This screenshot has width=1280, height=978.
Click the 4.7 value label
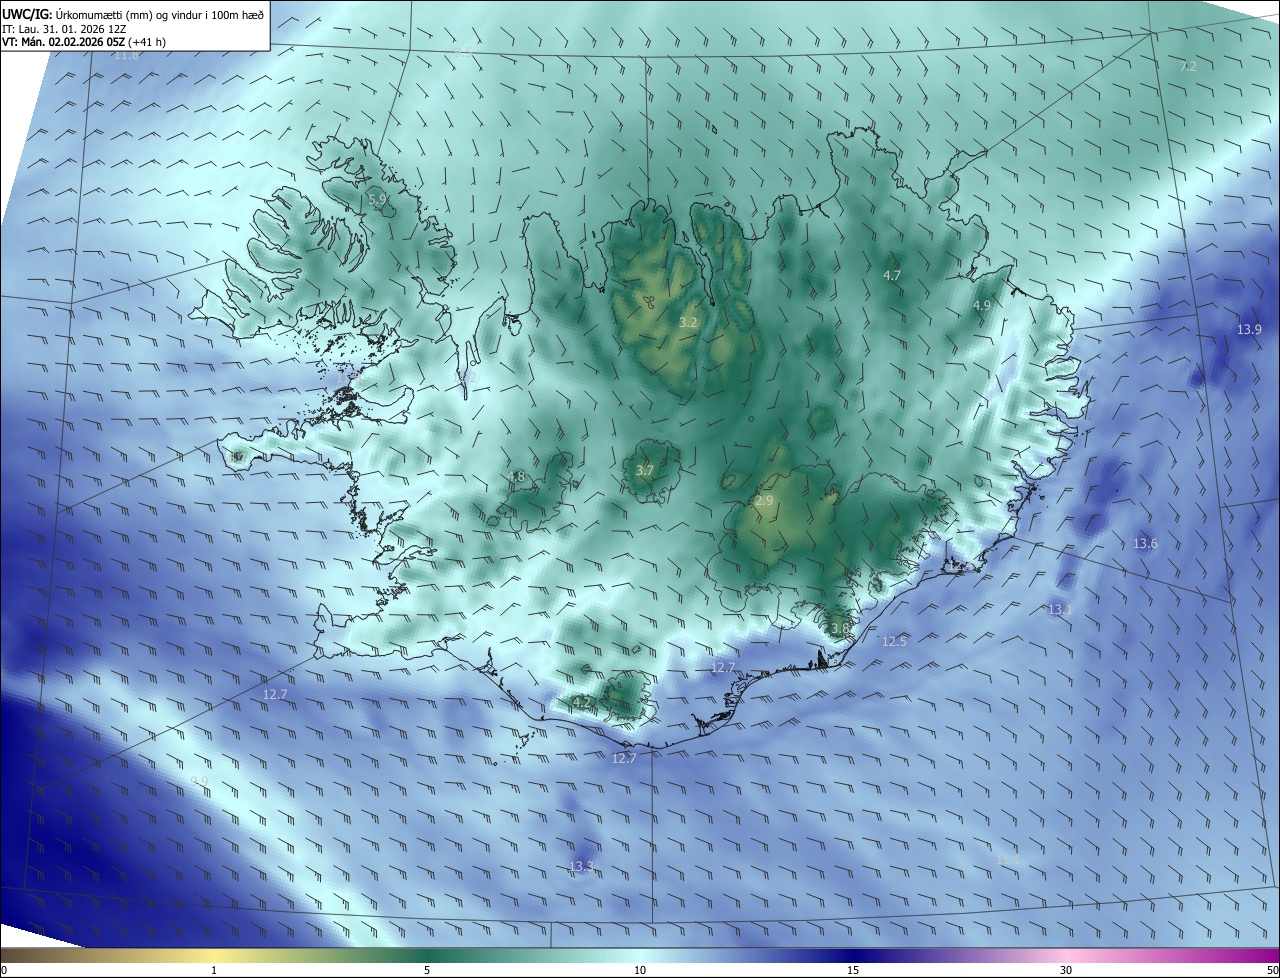point(892,275)
